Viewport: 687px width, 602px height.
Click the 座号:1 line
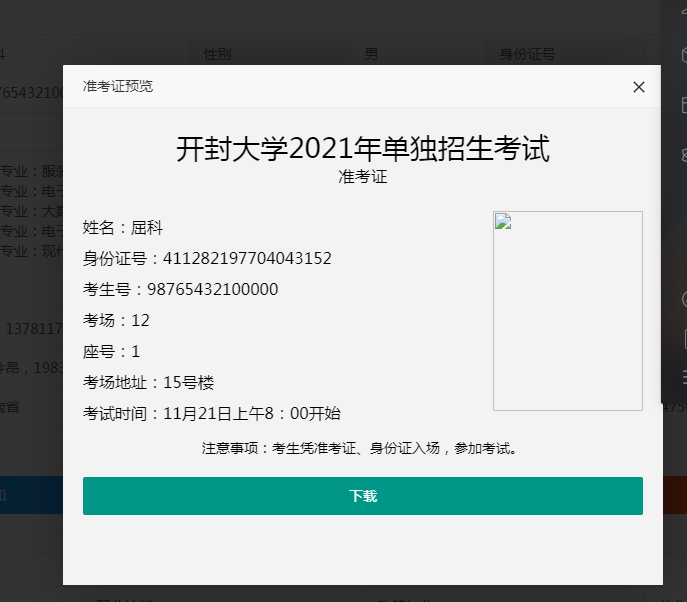[111, 352]
